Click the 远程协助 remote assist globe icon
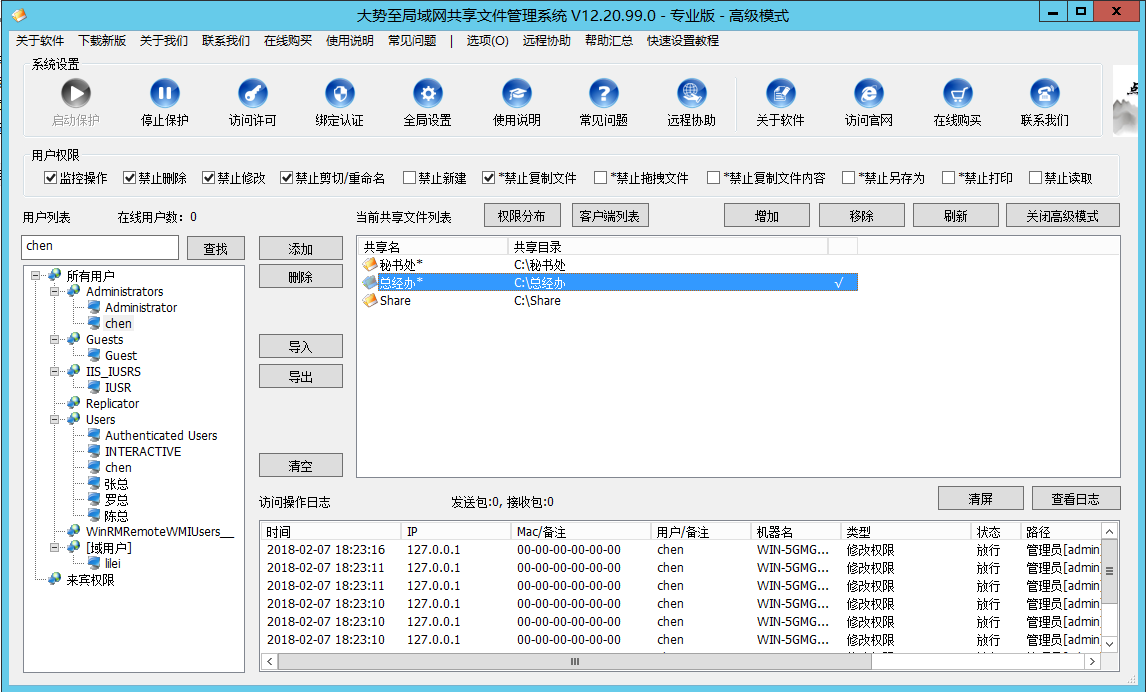Image resolution: width=1146 pixels, height=692 pixels. 691,94
